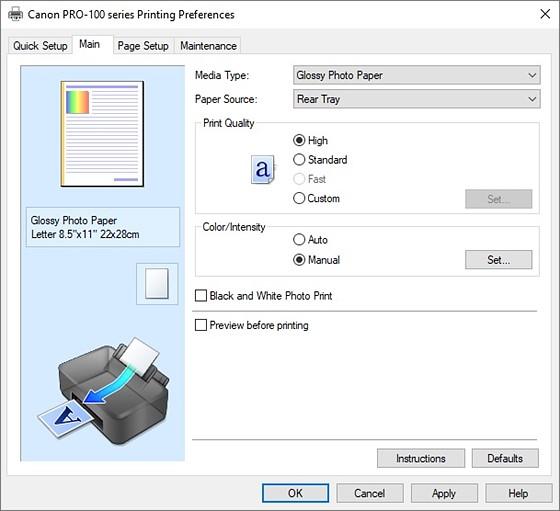Click the document page preview thumbnail
The image size is (560, 511).
(102, 134)
